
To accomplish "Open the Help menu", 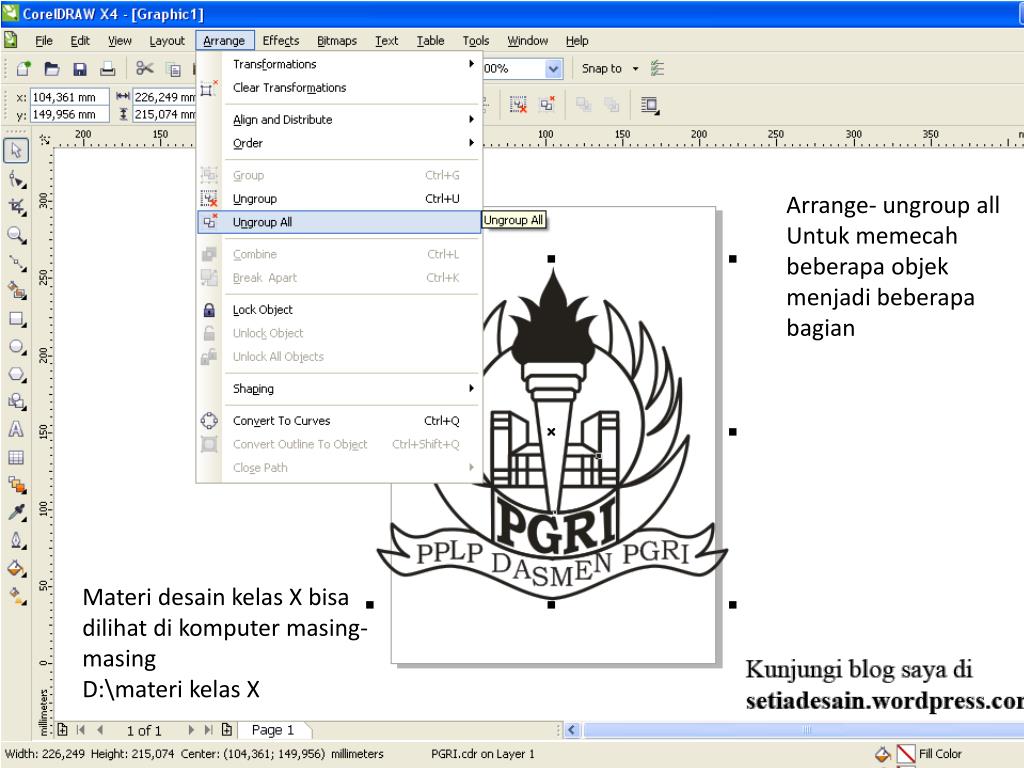I will point(577,40).
